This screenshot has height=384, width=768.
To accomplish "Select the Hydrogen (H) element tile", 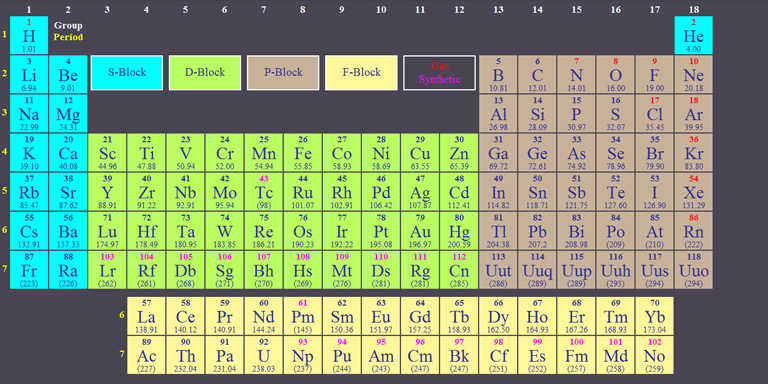I will click(29, 35).
